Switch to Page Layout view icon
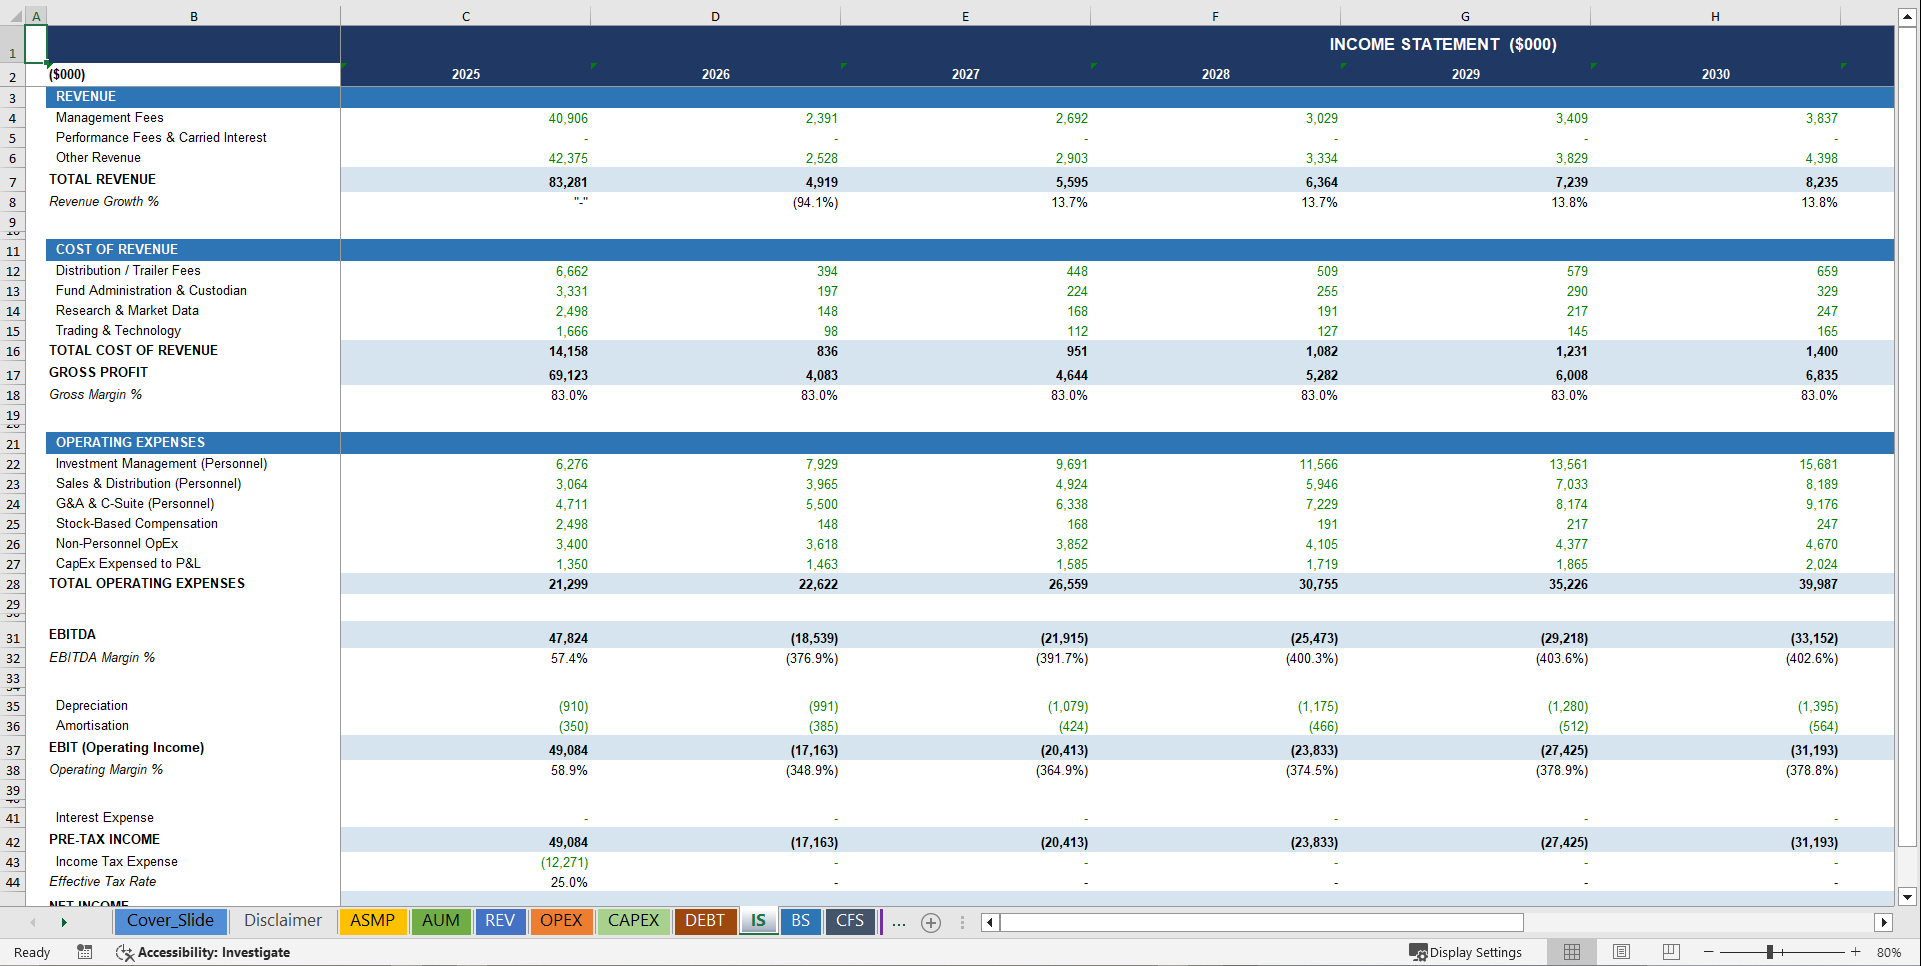The width and height of the screenshot is (1921, 966). click(x=1621, y=952)
